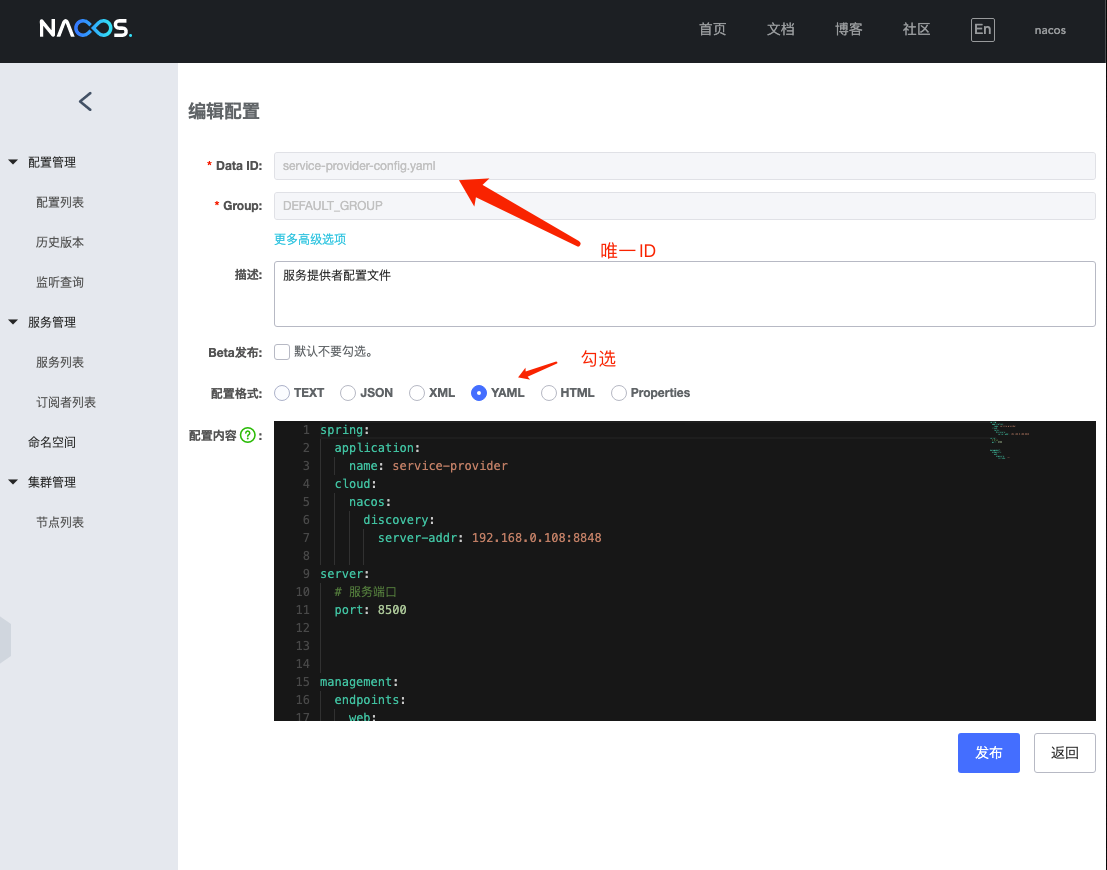This screenshot has height=870, width=1107.
Task: Click 'port: 8500' line in editor
Action: click(x=370, y=610)
